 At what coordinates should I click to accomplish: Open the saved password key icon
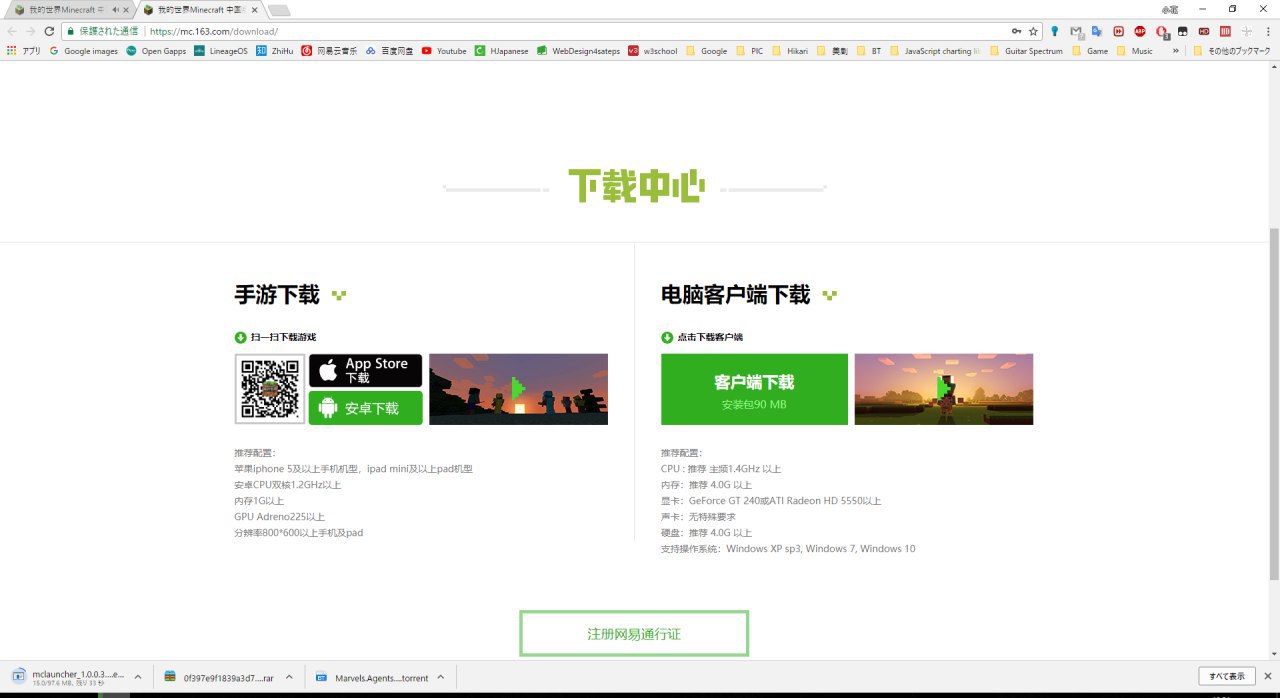point(1017,31)
